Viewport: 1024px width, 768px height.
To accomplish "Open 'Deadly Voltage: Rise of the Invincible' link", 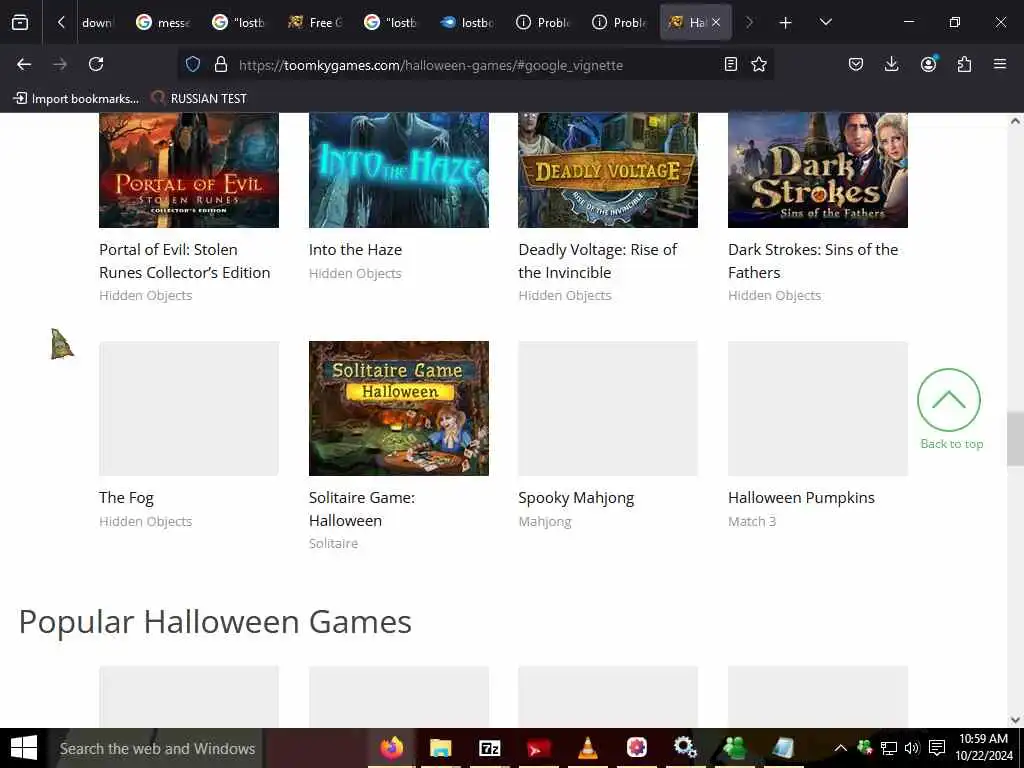I will click(598, 261).
